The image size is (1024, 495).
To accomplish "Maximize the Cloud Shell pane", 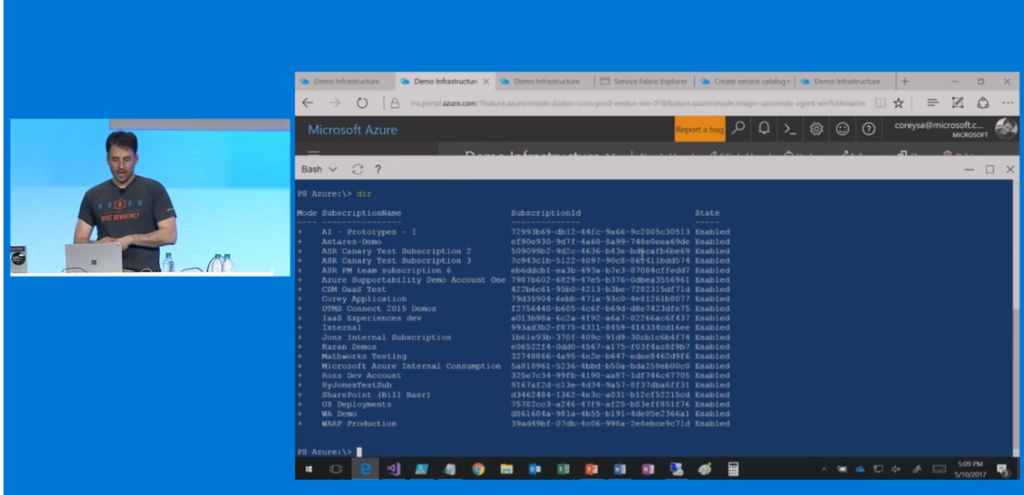I will coord(990,169).
